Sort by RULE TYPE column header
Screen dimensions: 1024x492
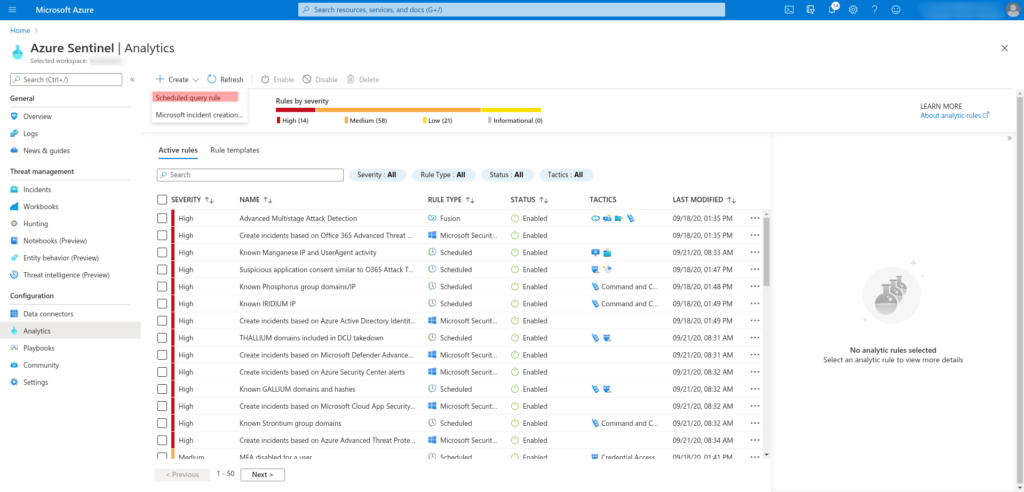451,200
